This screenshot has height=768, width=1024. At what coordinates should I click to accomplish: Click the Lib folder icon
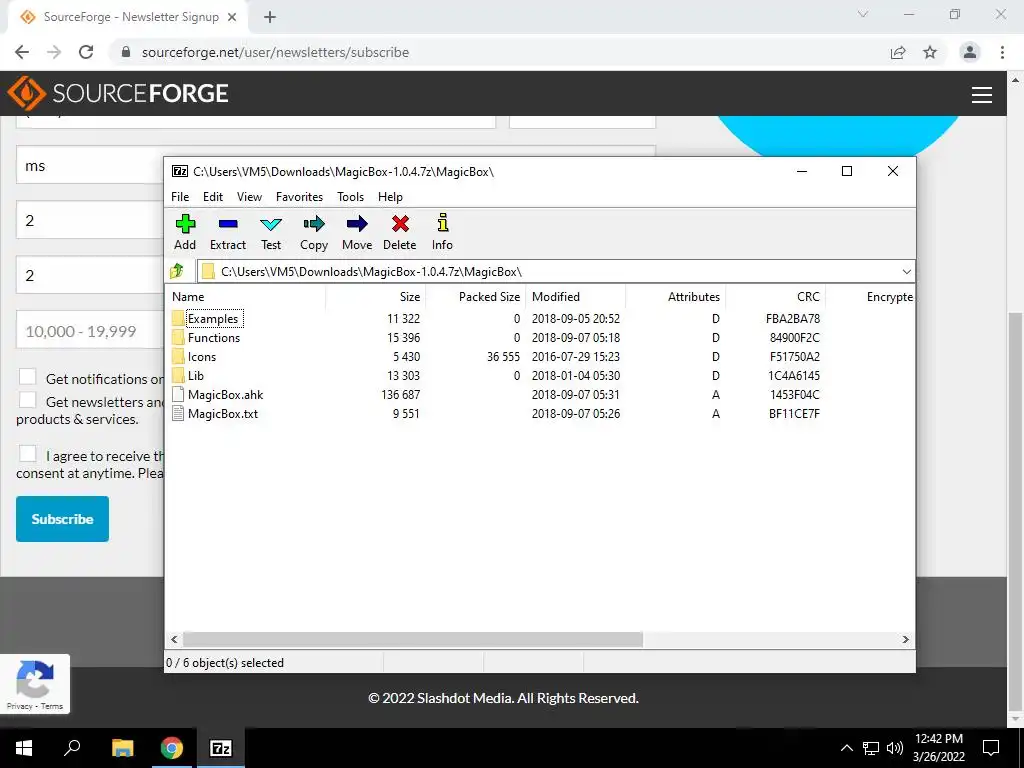[x=178, y=376]
